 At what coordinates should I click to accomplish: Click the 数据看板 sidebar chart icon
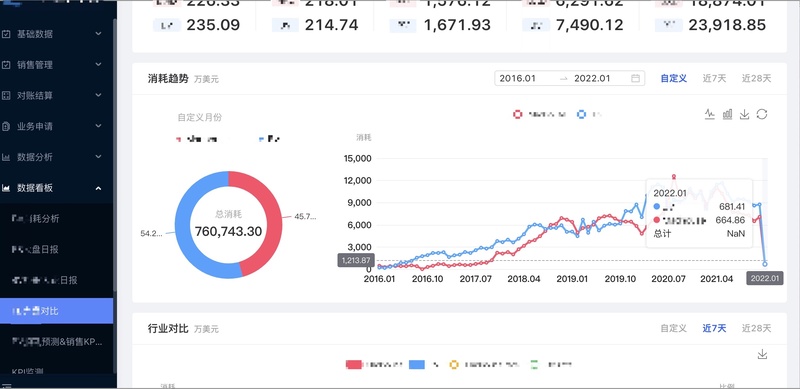point(6,188)
